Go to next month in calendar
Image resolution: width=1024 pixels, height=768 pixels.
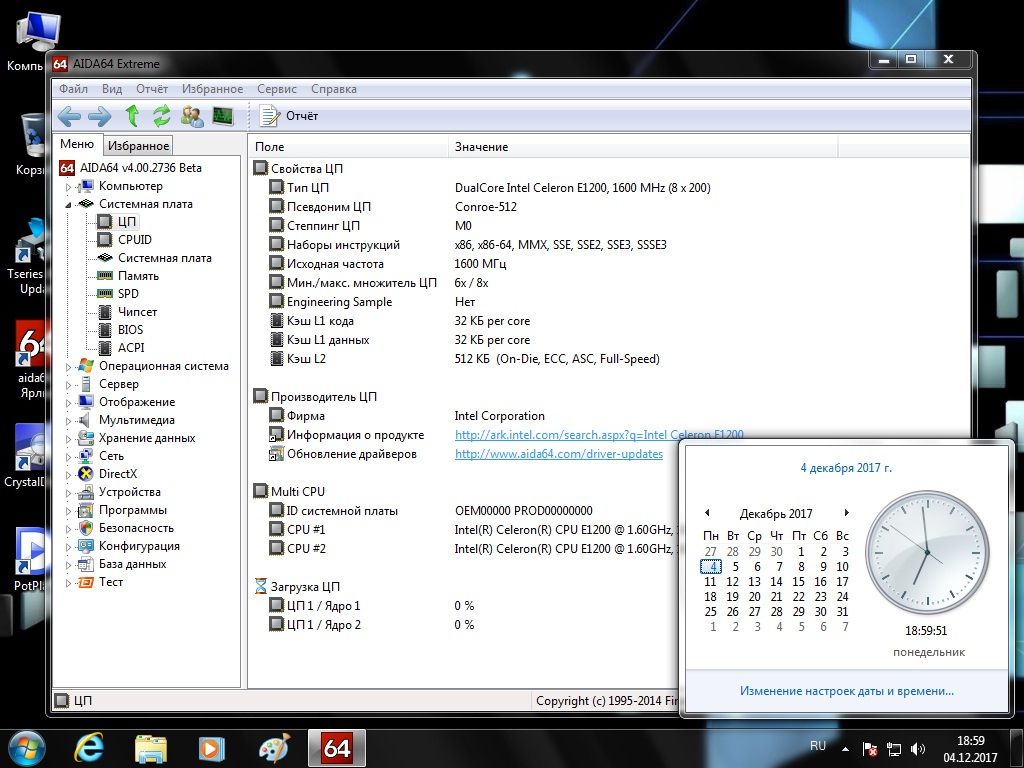tap(846, 513)
